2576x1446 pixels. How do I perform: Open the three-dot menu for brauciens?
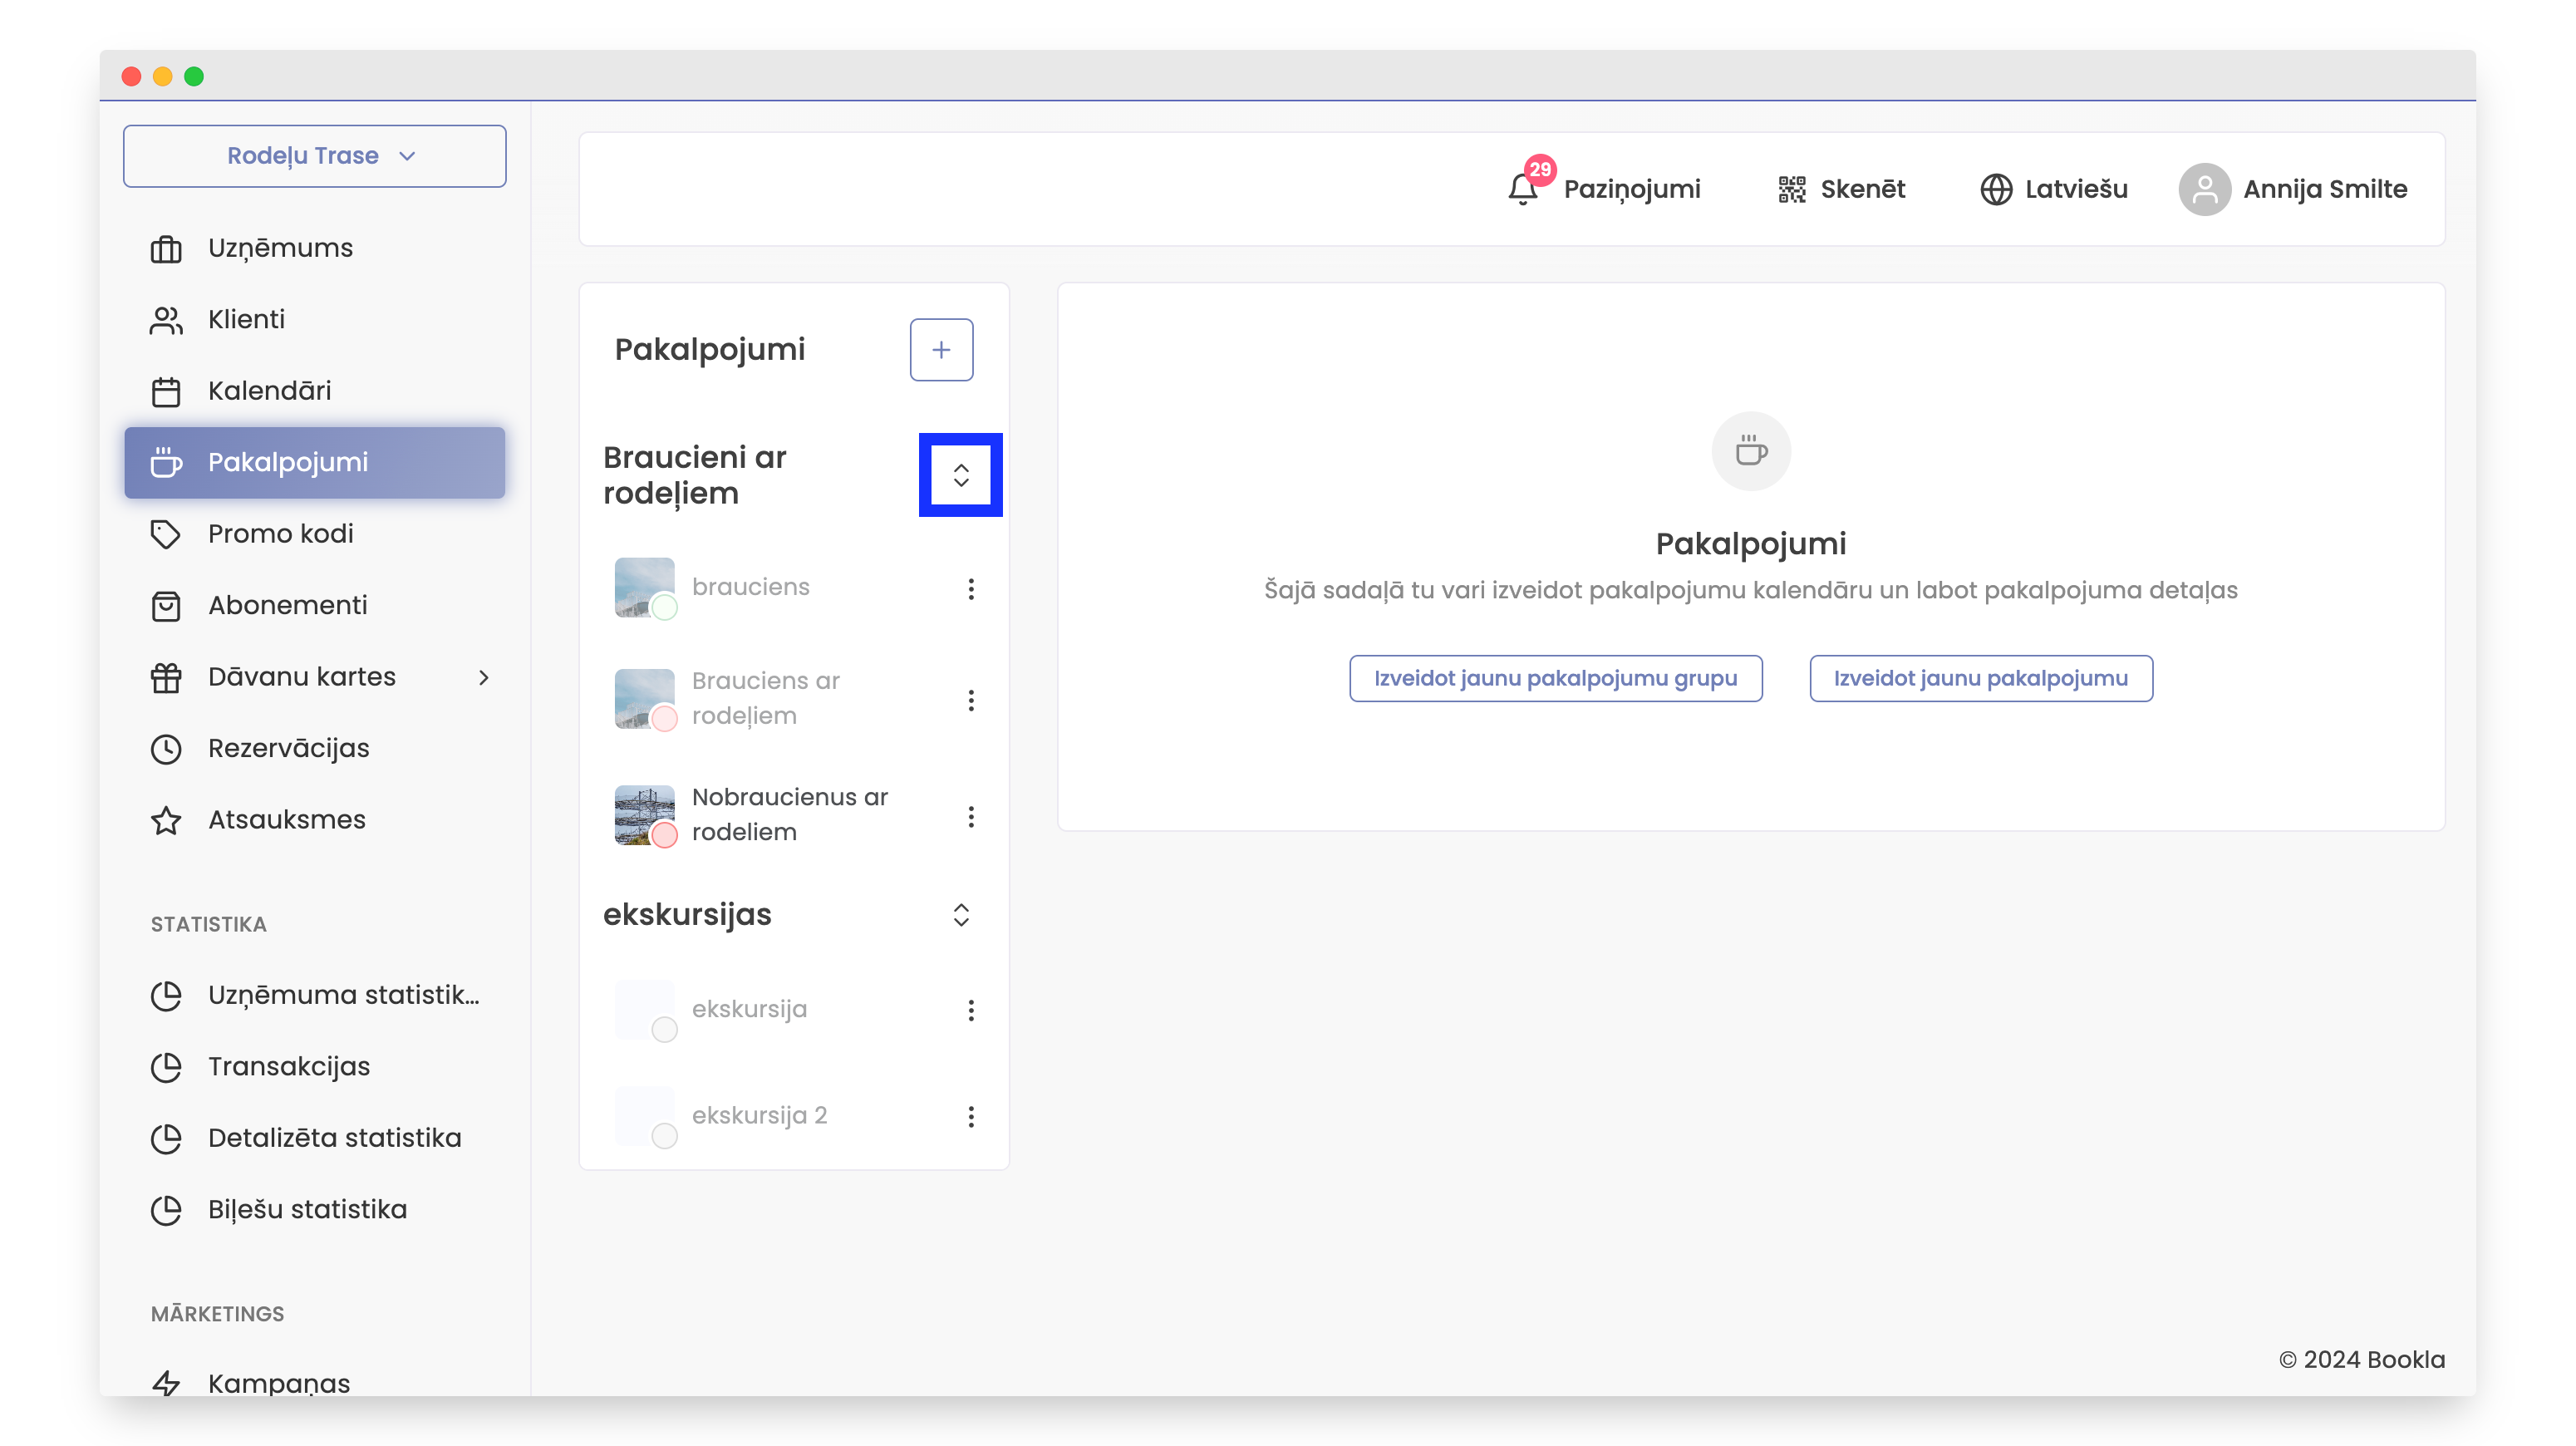pyautogui.click(x=970, y=588)
